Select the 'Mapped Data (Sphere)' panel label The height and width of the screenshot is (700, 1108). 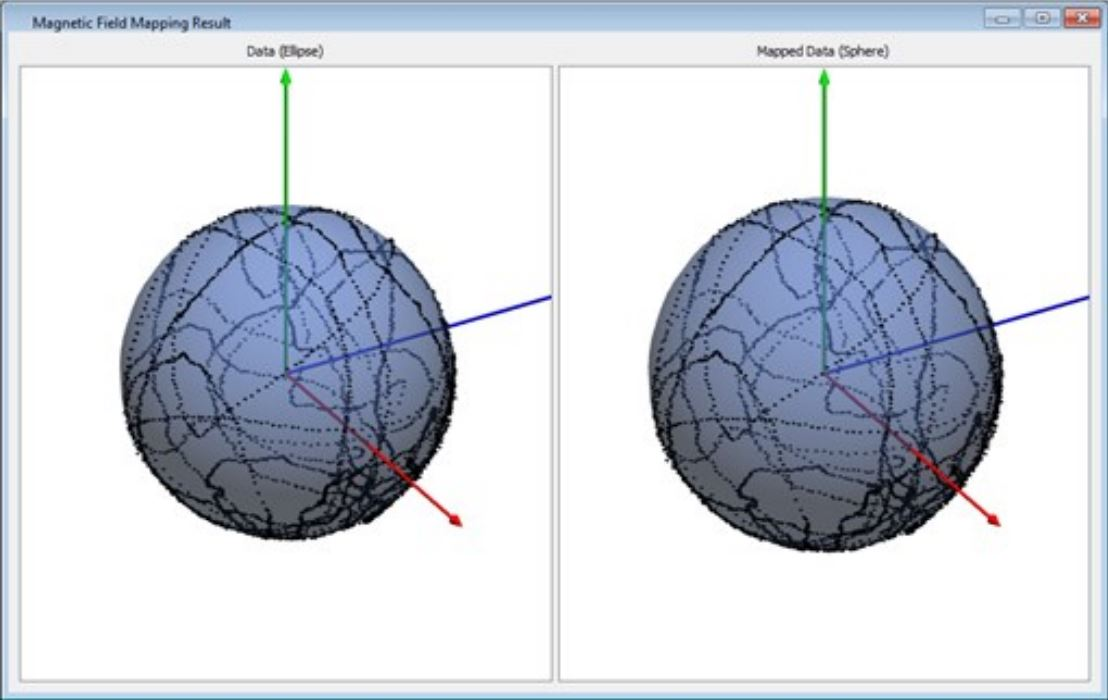[x=824, y=48]
